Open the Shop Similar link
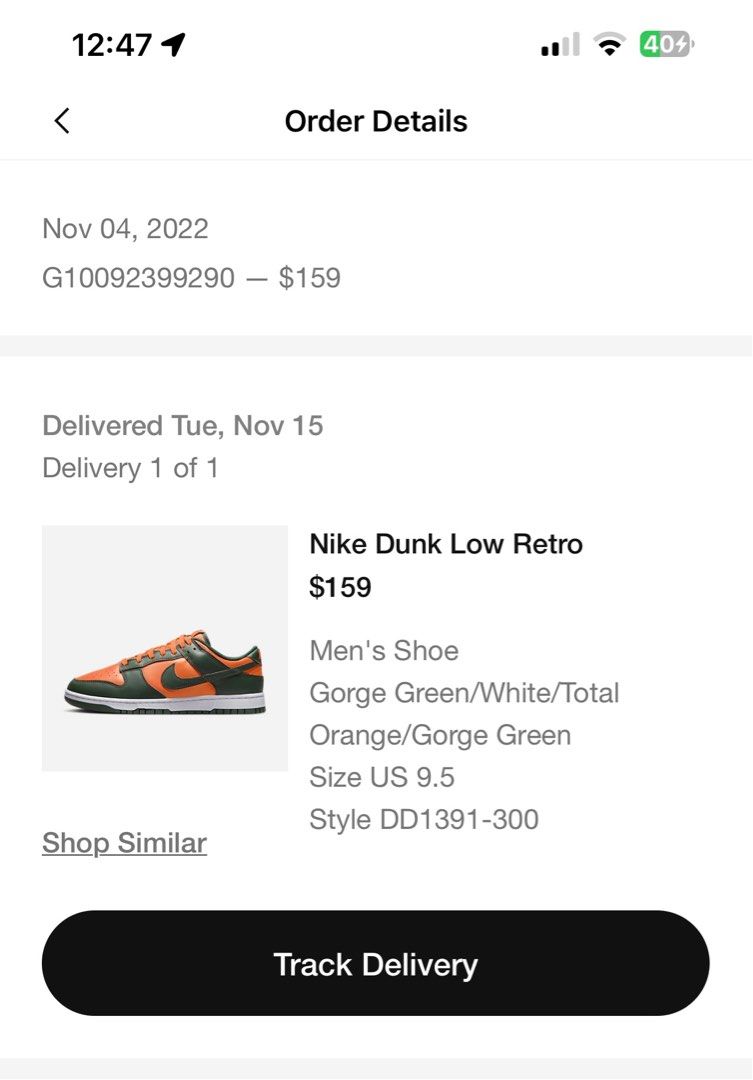This screenshot has height=1080, width=753. tap(124, 843)
